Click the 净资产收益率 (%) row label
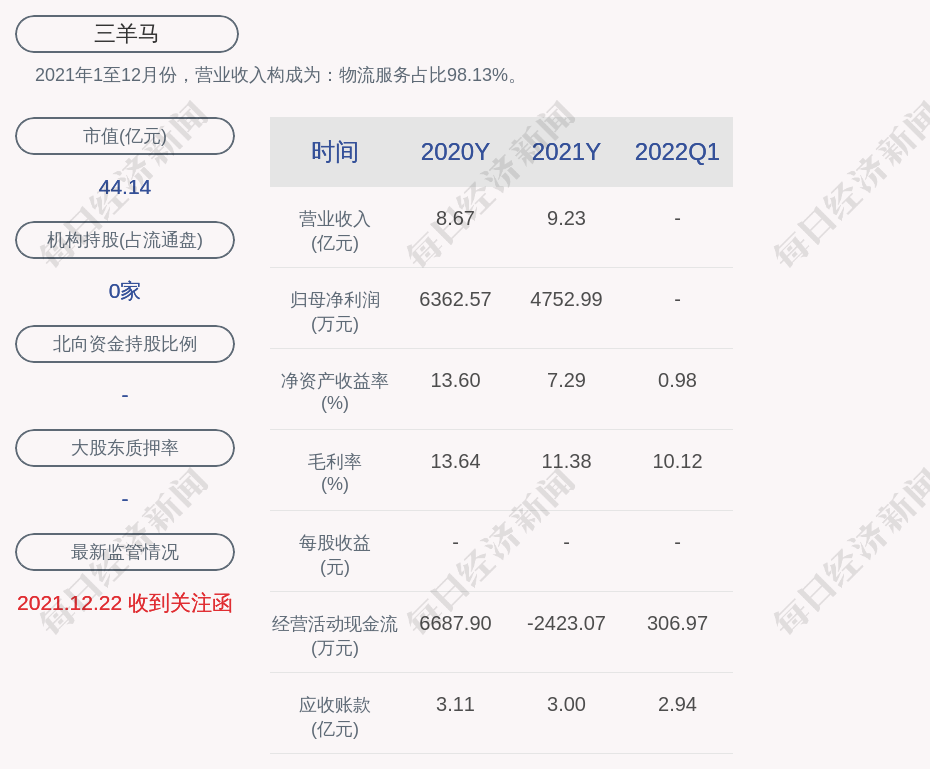Viewport: 930px width, 769px height. point(335,392)
